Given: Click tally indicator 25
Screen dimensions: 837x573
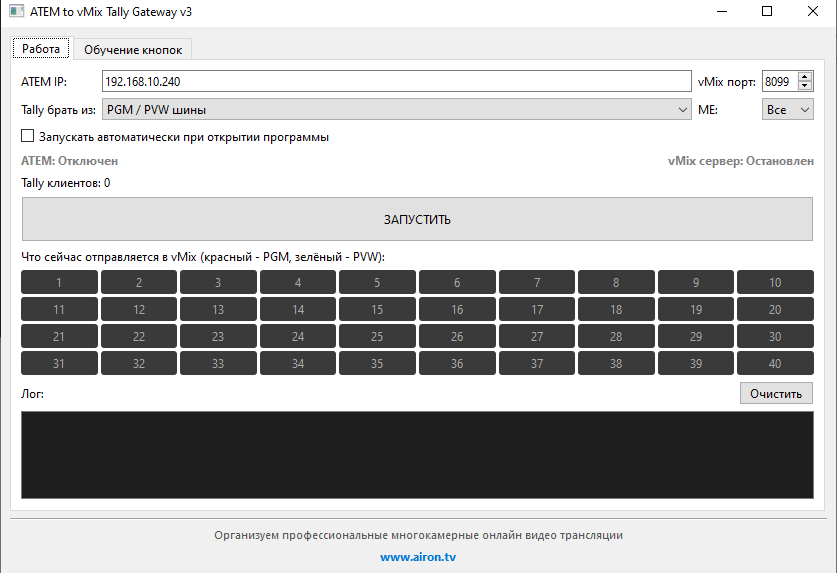Looking at the screenshot, I should tap(377, 336).
